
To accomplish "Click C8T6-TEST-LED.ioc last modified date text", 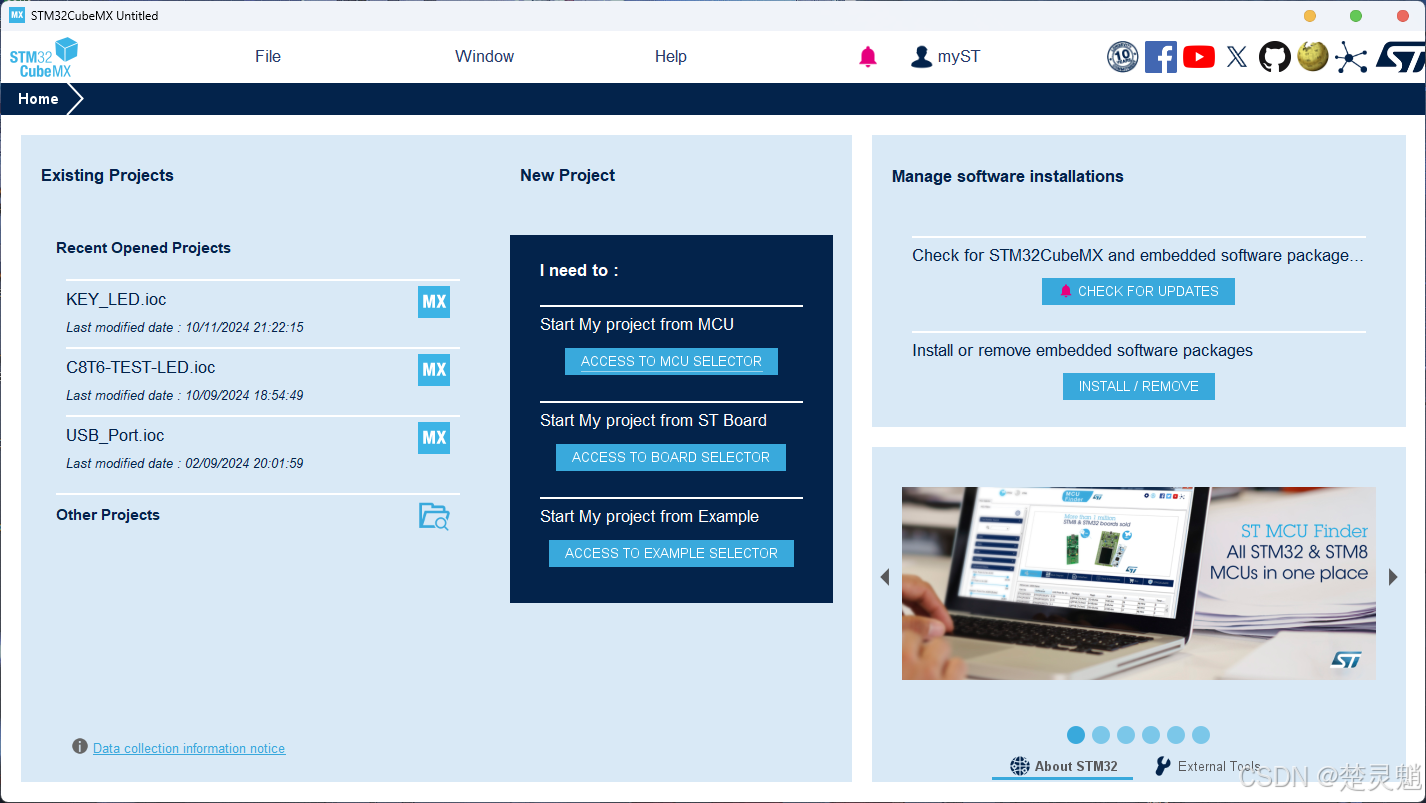I will (185, 395).
